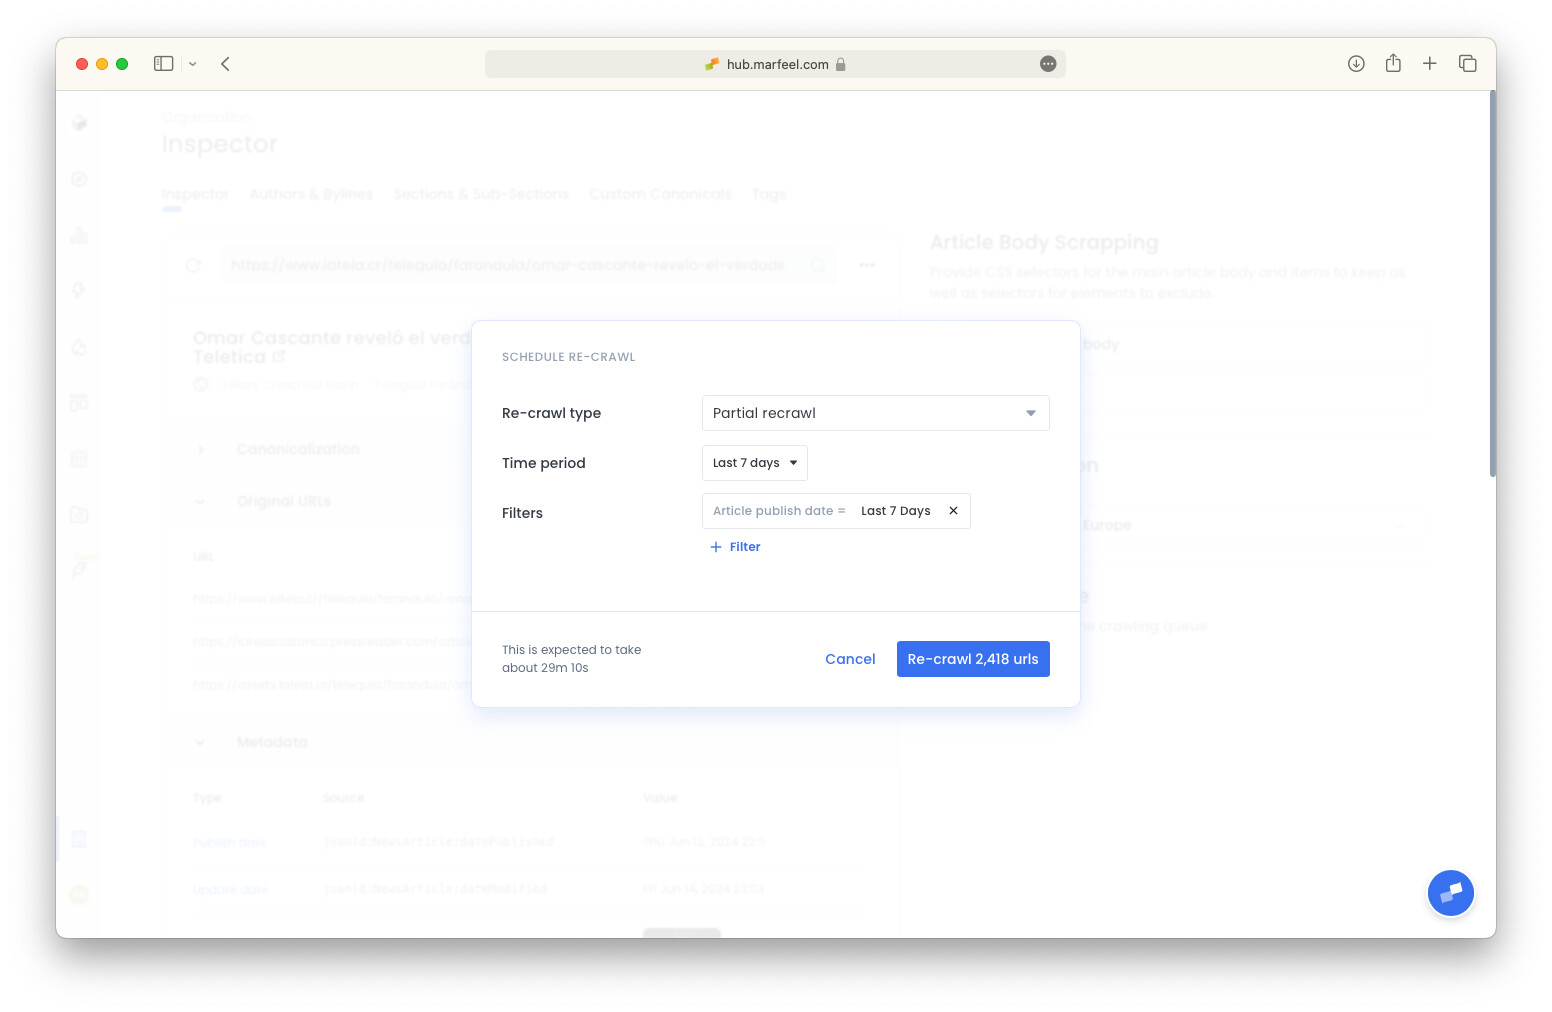This screenshot has width=1552, height=1012.
Task: Click the site lock icon in address bar
Action: point(841,64)
